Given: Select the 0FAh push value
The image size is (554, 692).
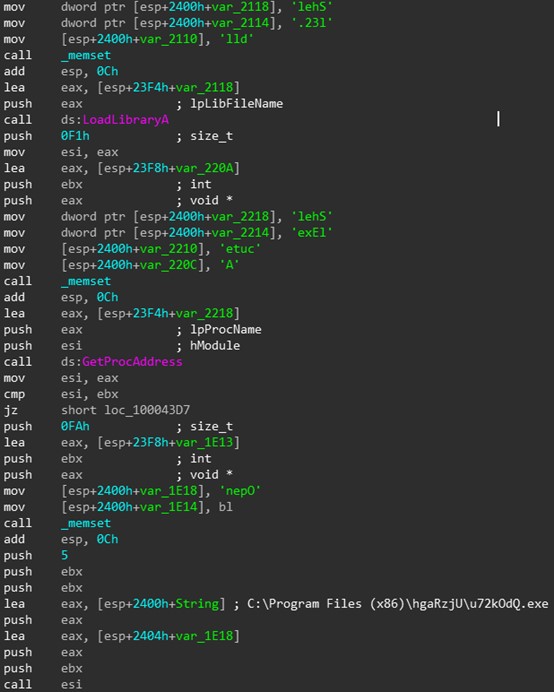Looking at the screenshot, I should pyautogui.click(x=75, y=426).
